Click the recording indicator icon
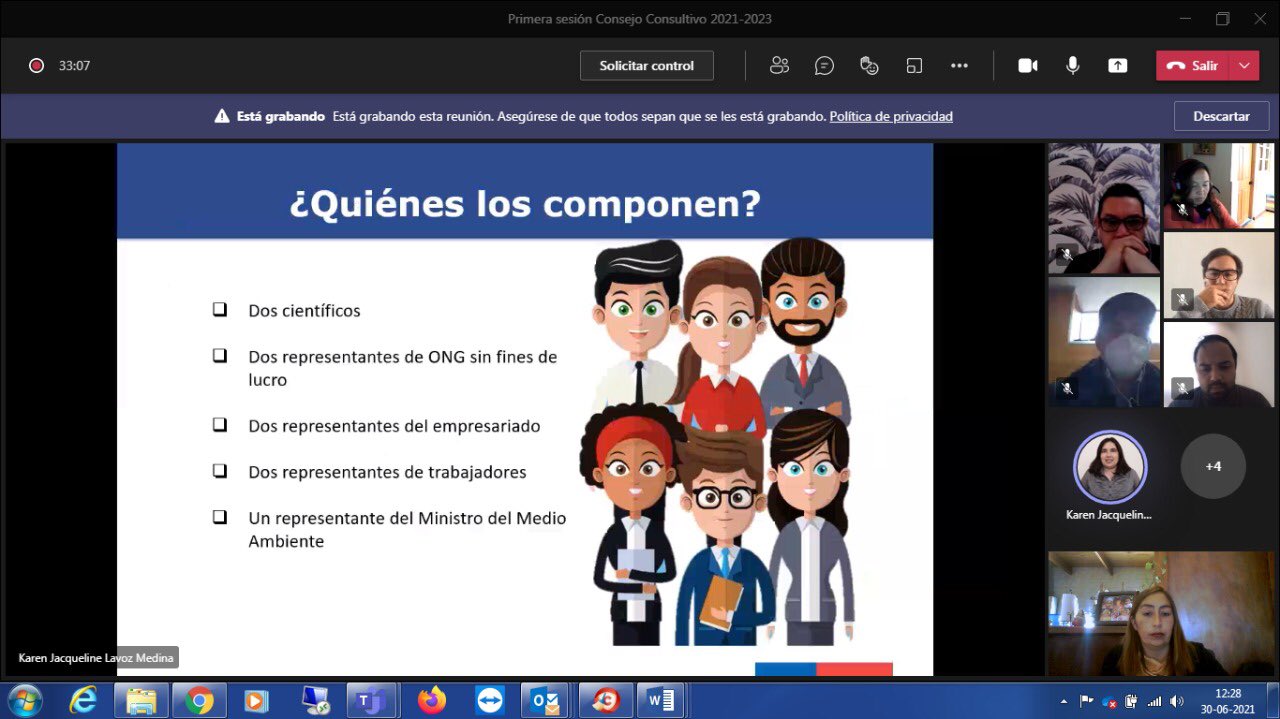1280x719 pixels. [x=35, y=64]
